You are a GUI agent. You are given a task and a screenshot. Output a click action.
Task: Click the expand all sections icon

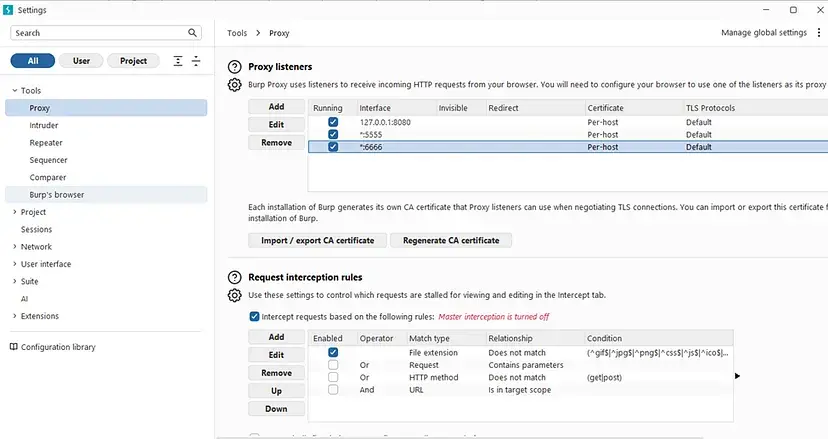click(x=178, y=61)
